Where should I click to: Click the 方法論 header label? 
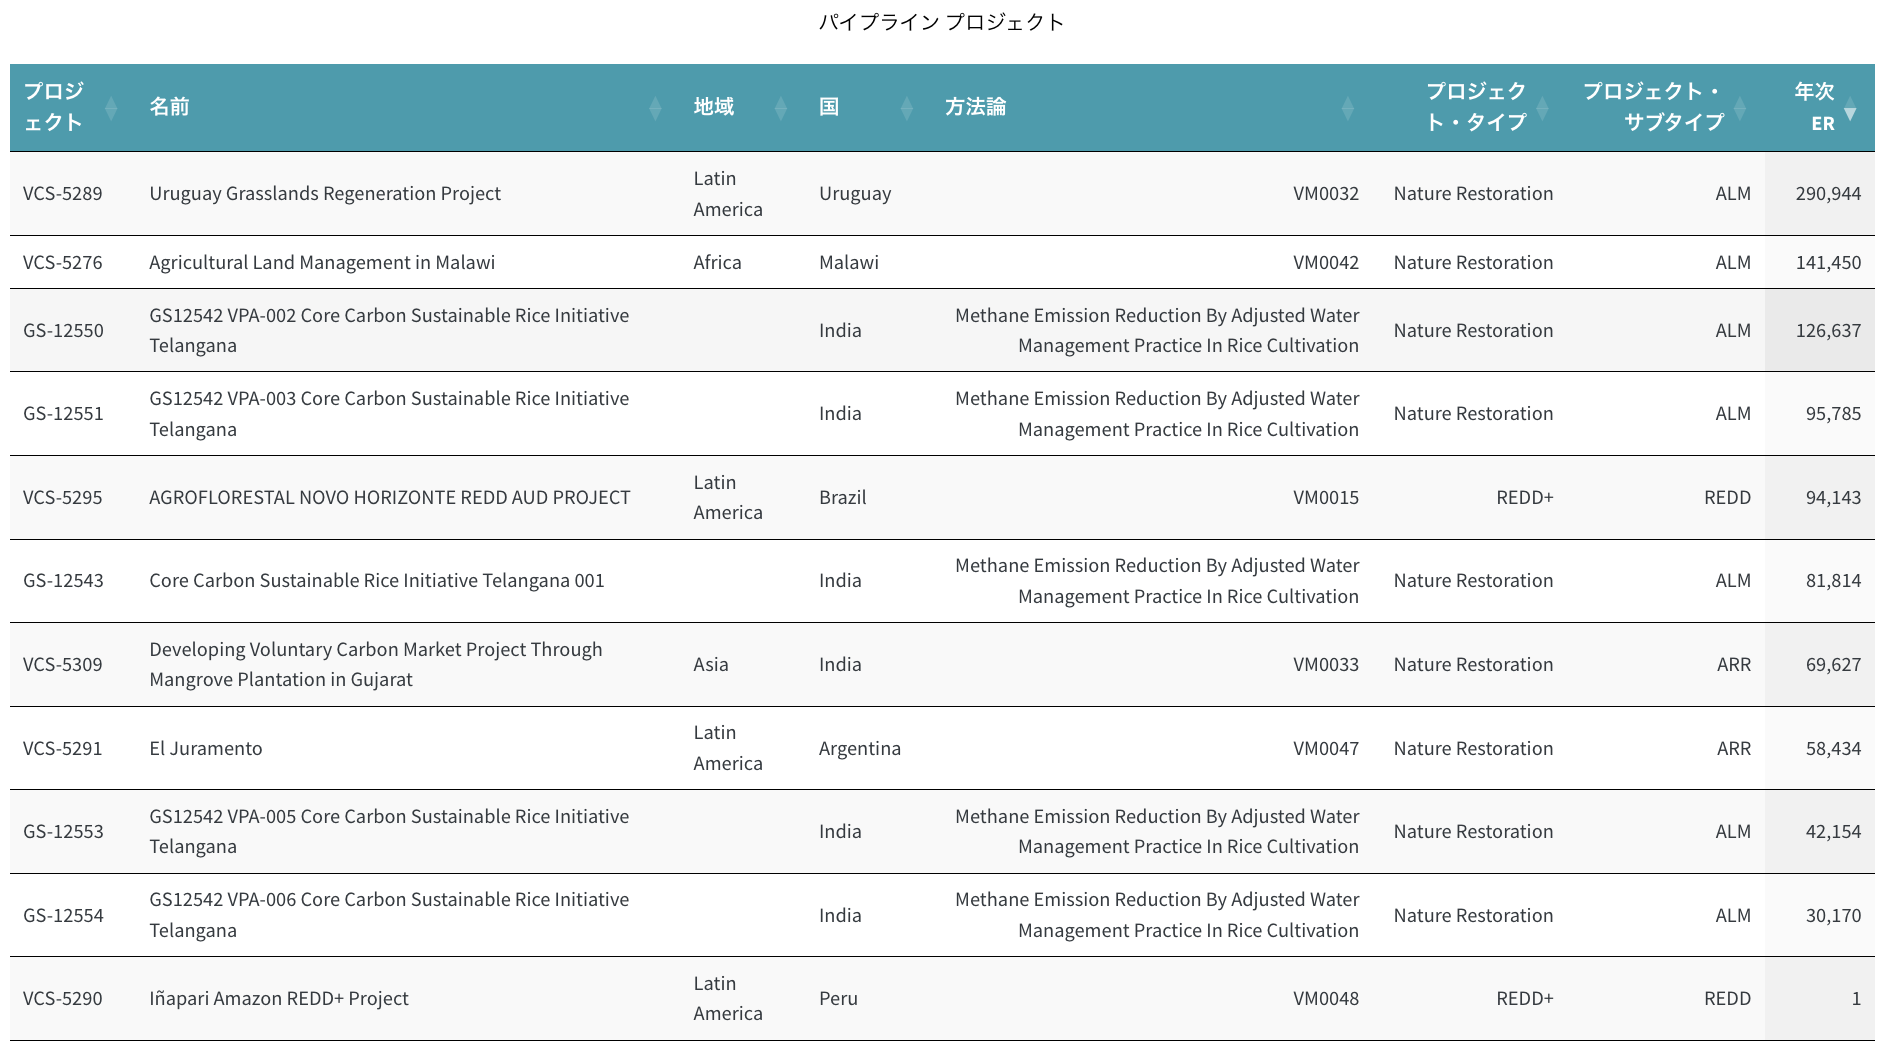pos(975,107)
